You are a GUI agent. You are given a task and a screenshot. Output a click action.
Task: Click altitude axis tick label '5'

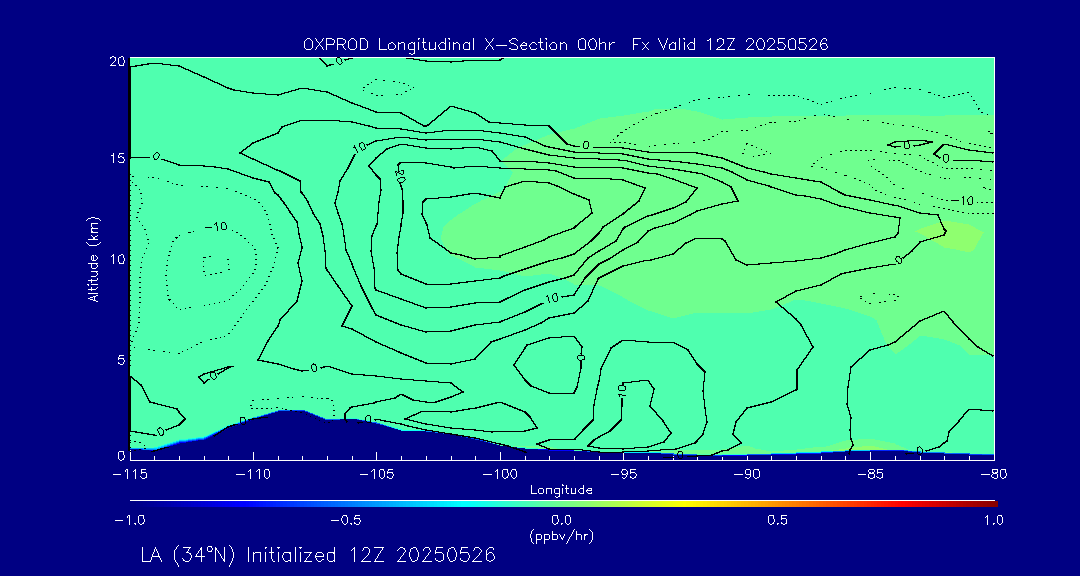coord(121,360)
